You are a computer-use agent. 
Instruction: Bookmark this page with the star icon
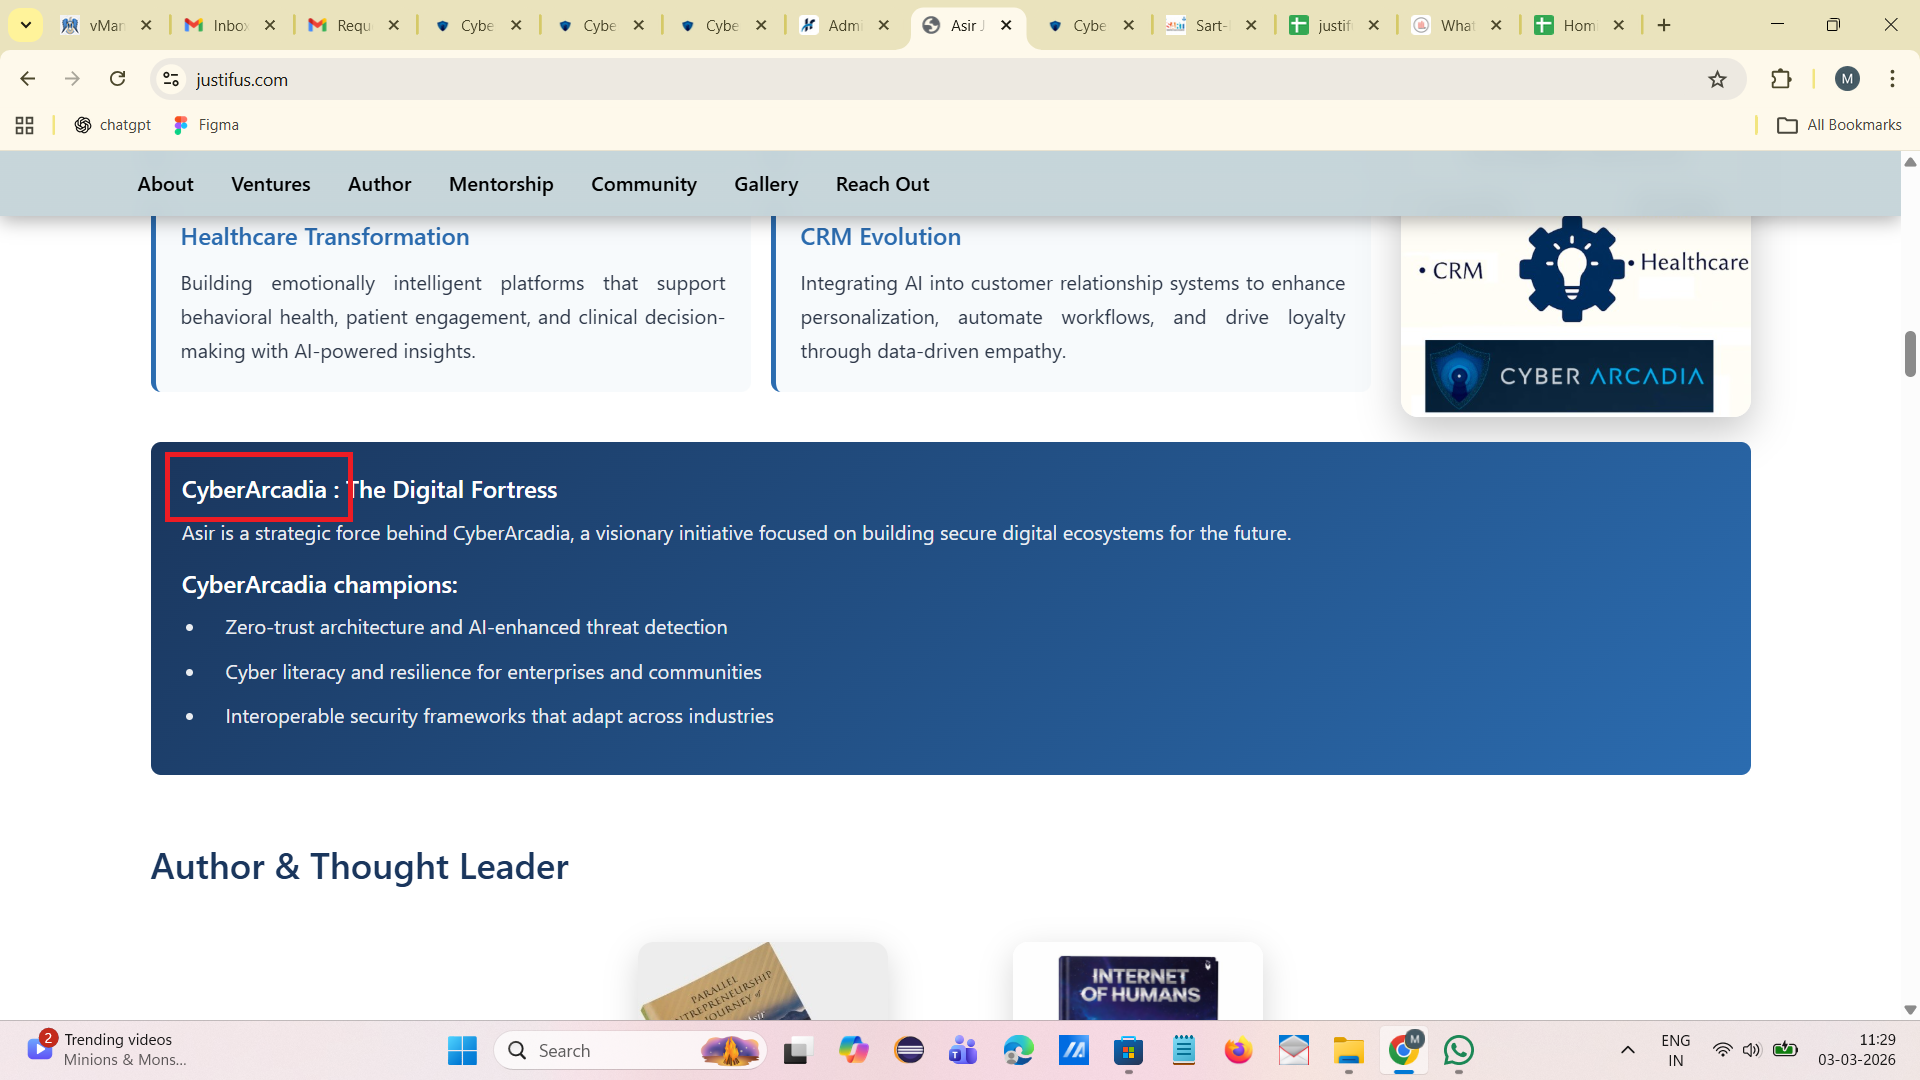[x=1717, y=79]
